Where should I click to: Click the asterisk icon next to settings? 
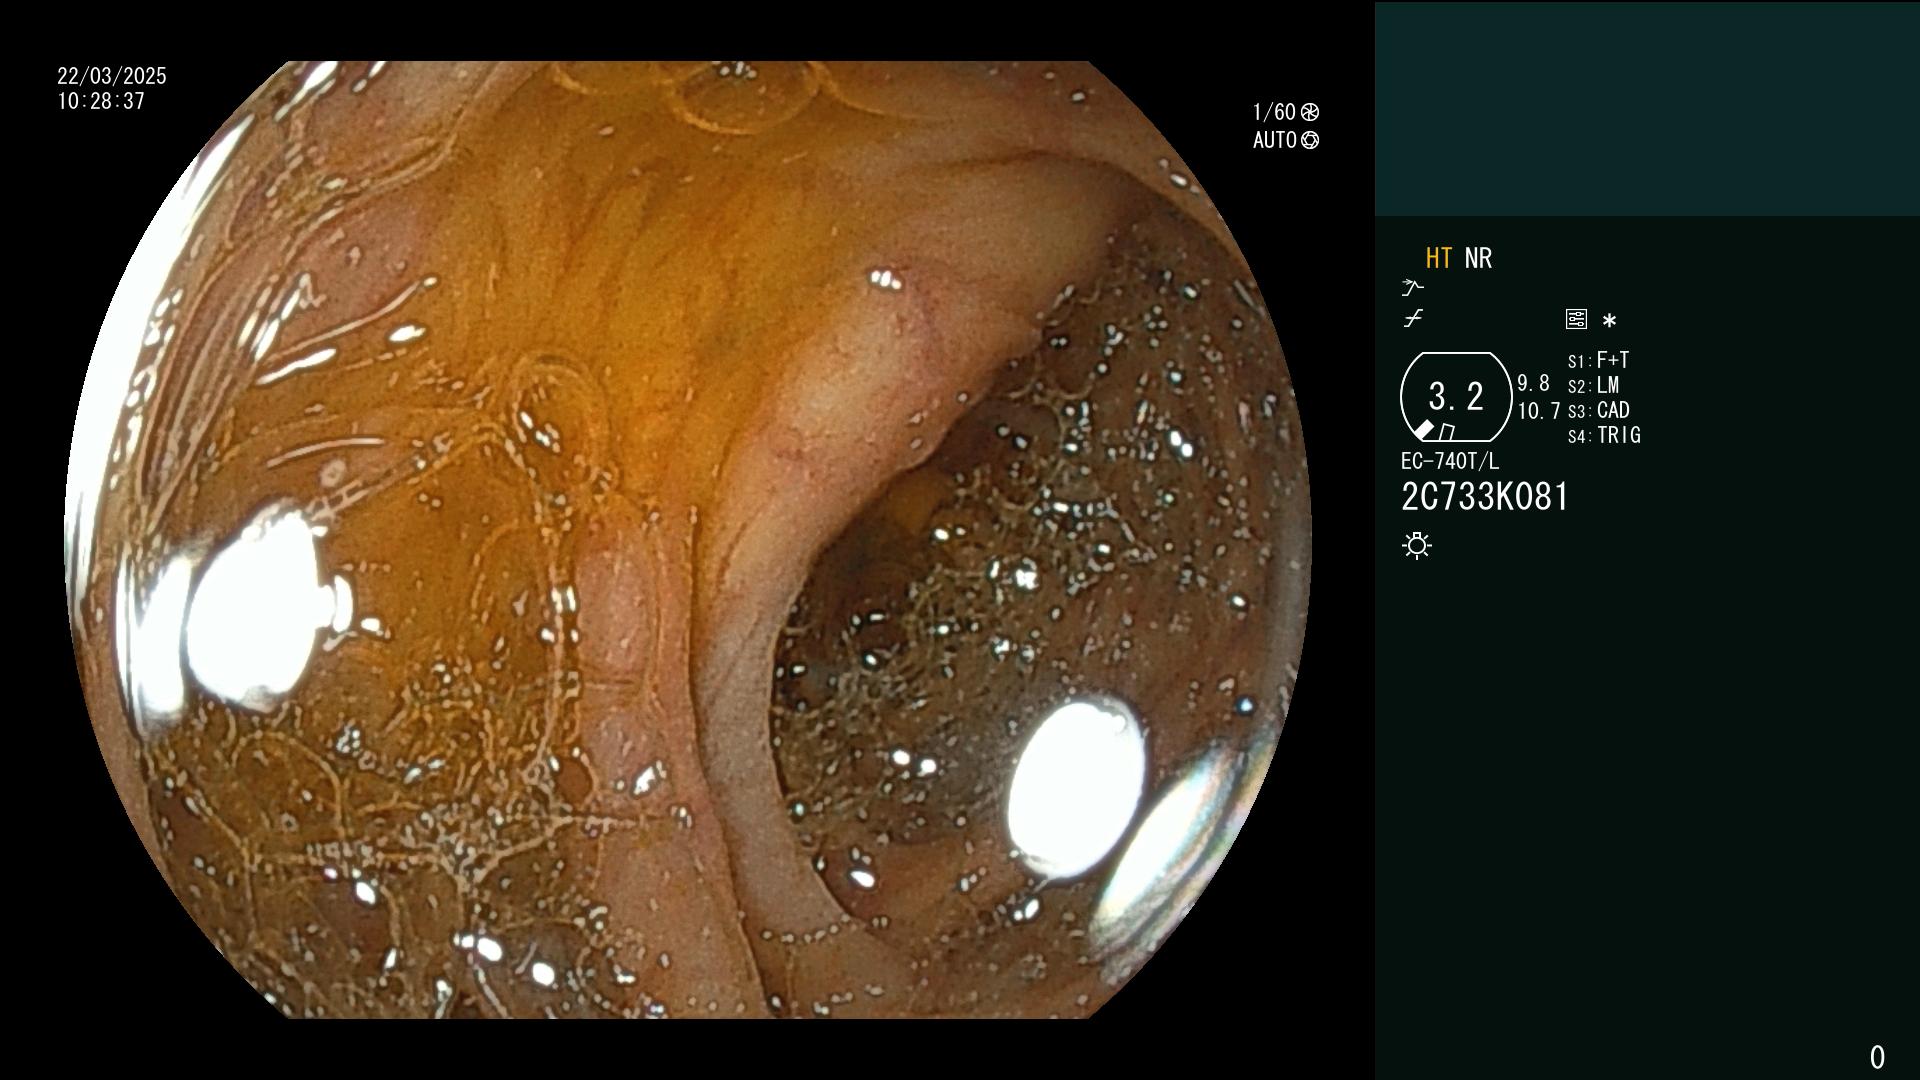1609,321
